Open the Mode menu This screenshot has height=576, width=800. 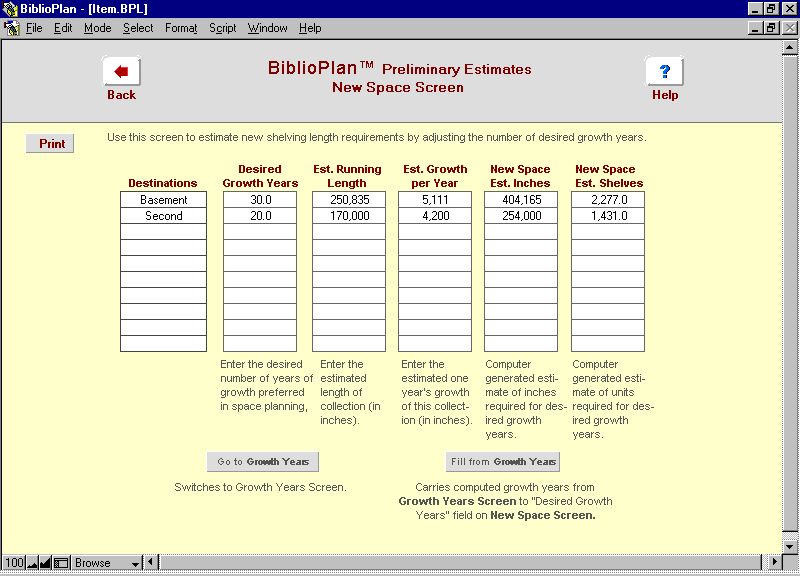(x=97, y=28)
